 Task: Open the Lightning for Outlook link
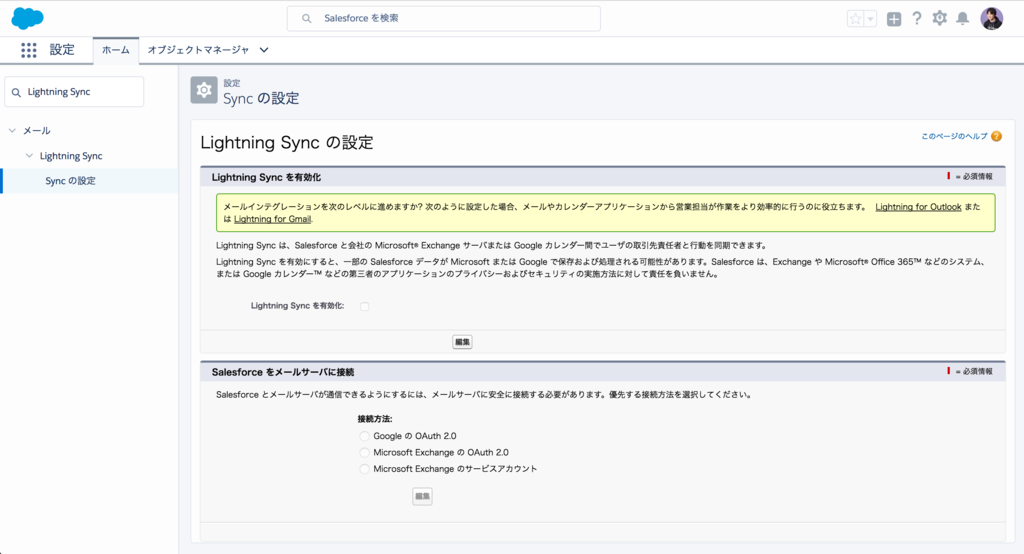pos(918,207)
